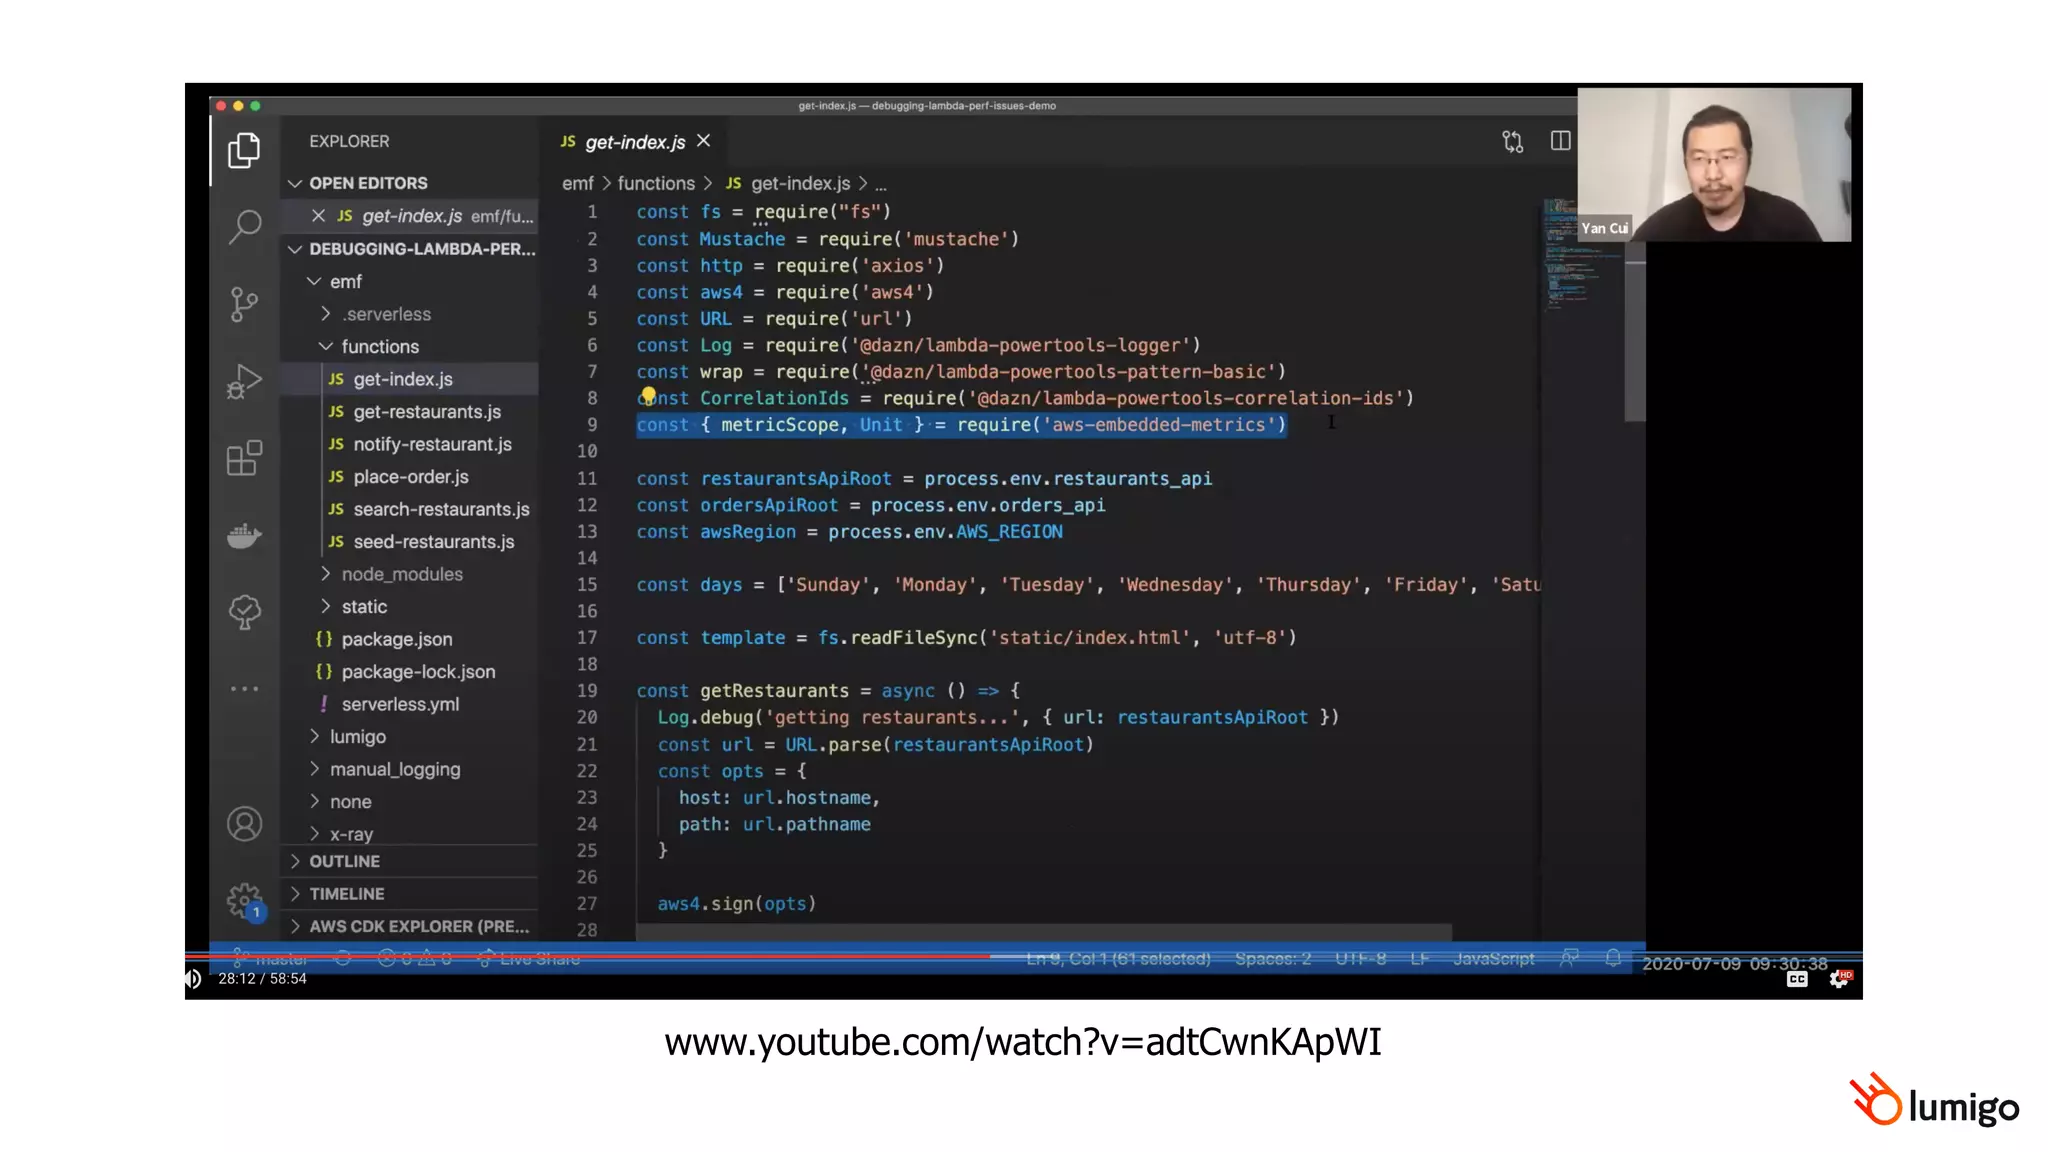Open get-restaurants.js in the explorer
The image size is (2048, 1152).
point(426,412)
